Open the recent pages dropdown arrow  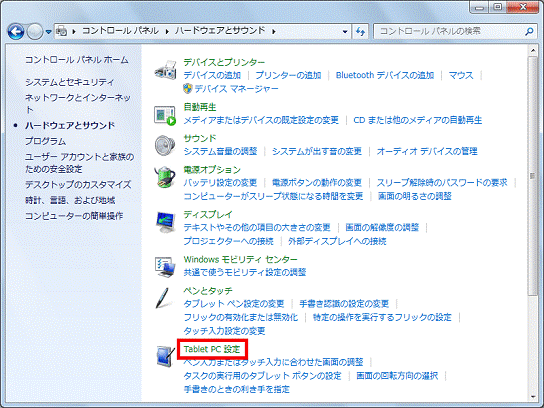[49, 32]
